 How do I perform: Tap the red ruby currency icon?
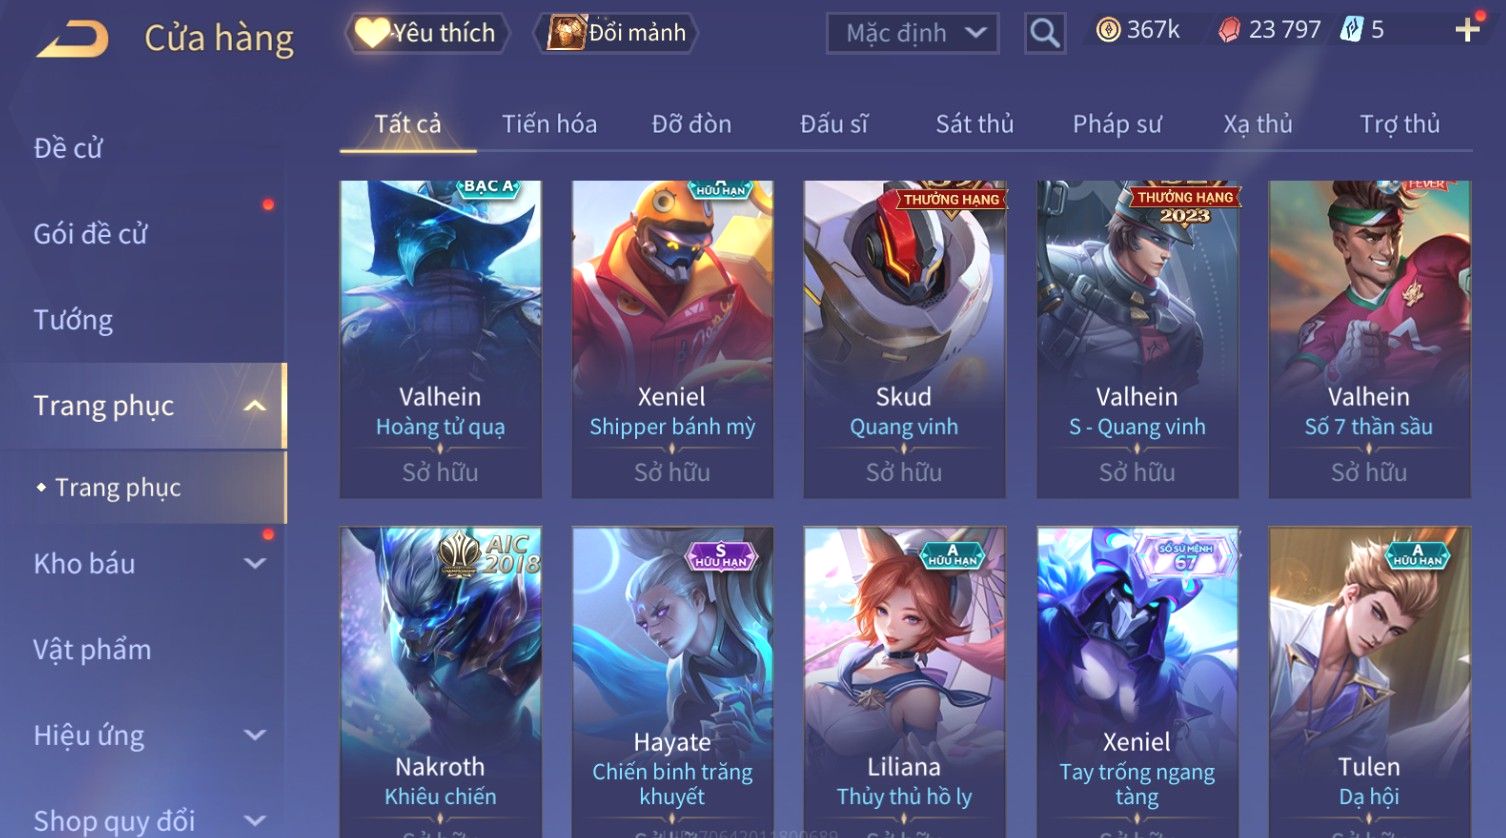coord(1228,30)
